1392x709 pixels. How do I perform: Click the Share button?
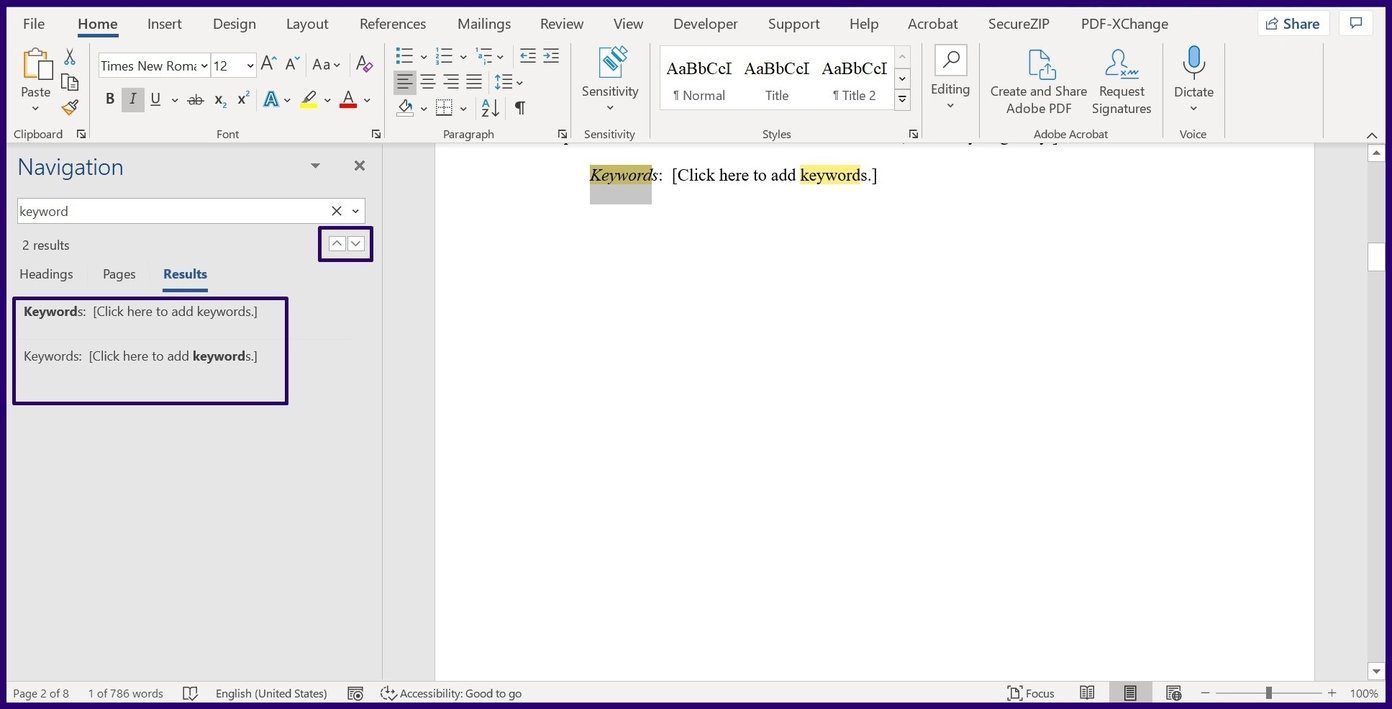[x=1293, y=23]
